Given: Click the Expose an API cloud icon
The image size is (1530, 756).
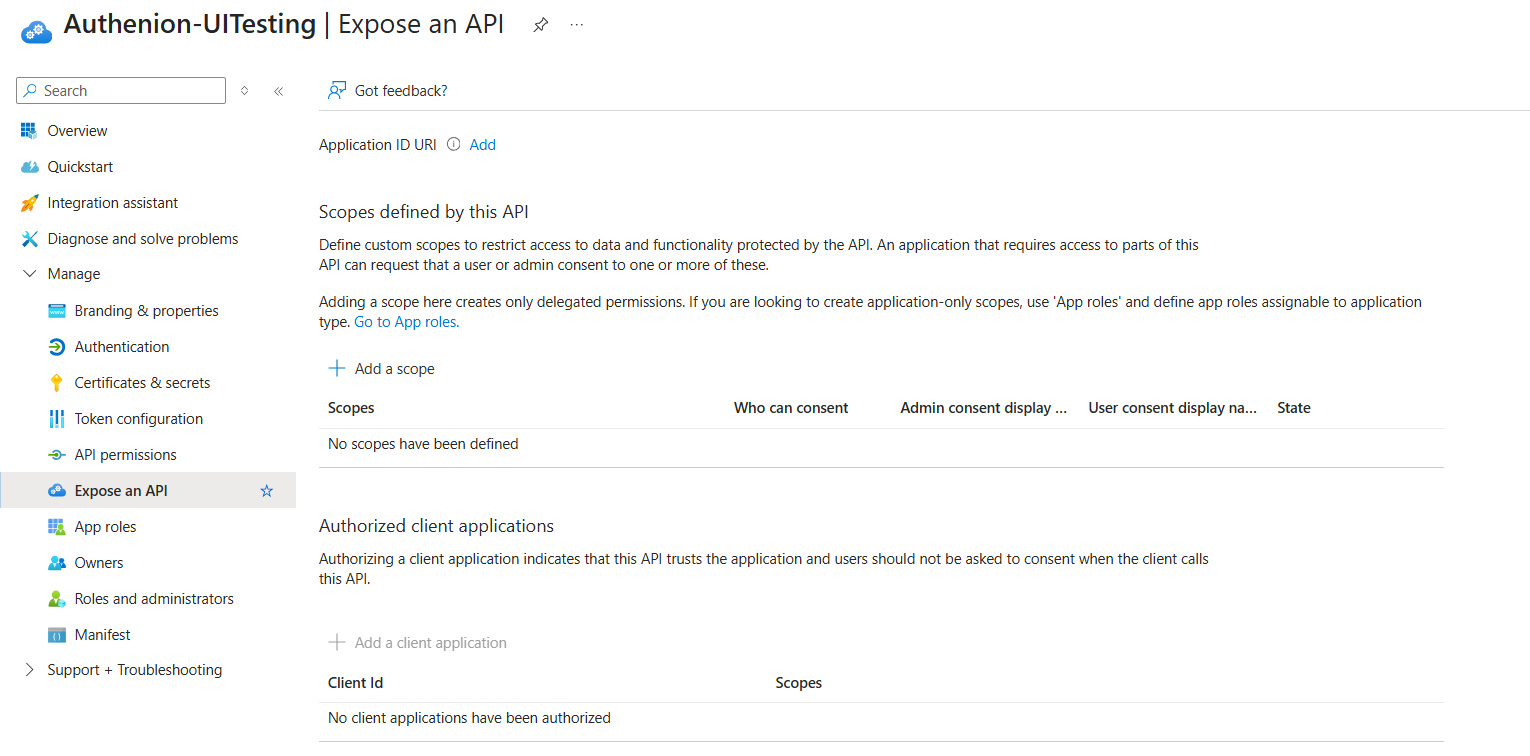Looking at the screenshot, I should [x=56, y=491].
